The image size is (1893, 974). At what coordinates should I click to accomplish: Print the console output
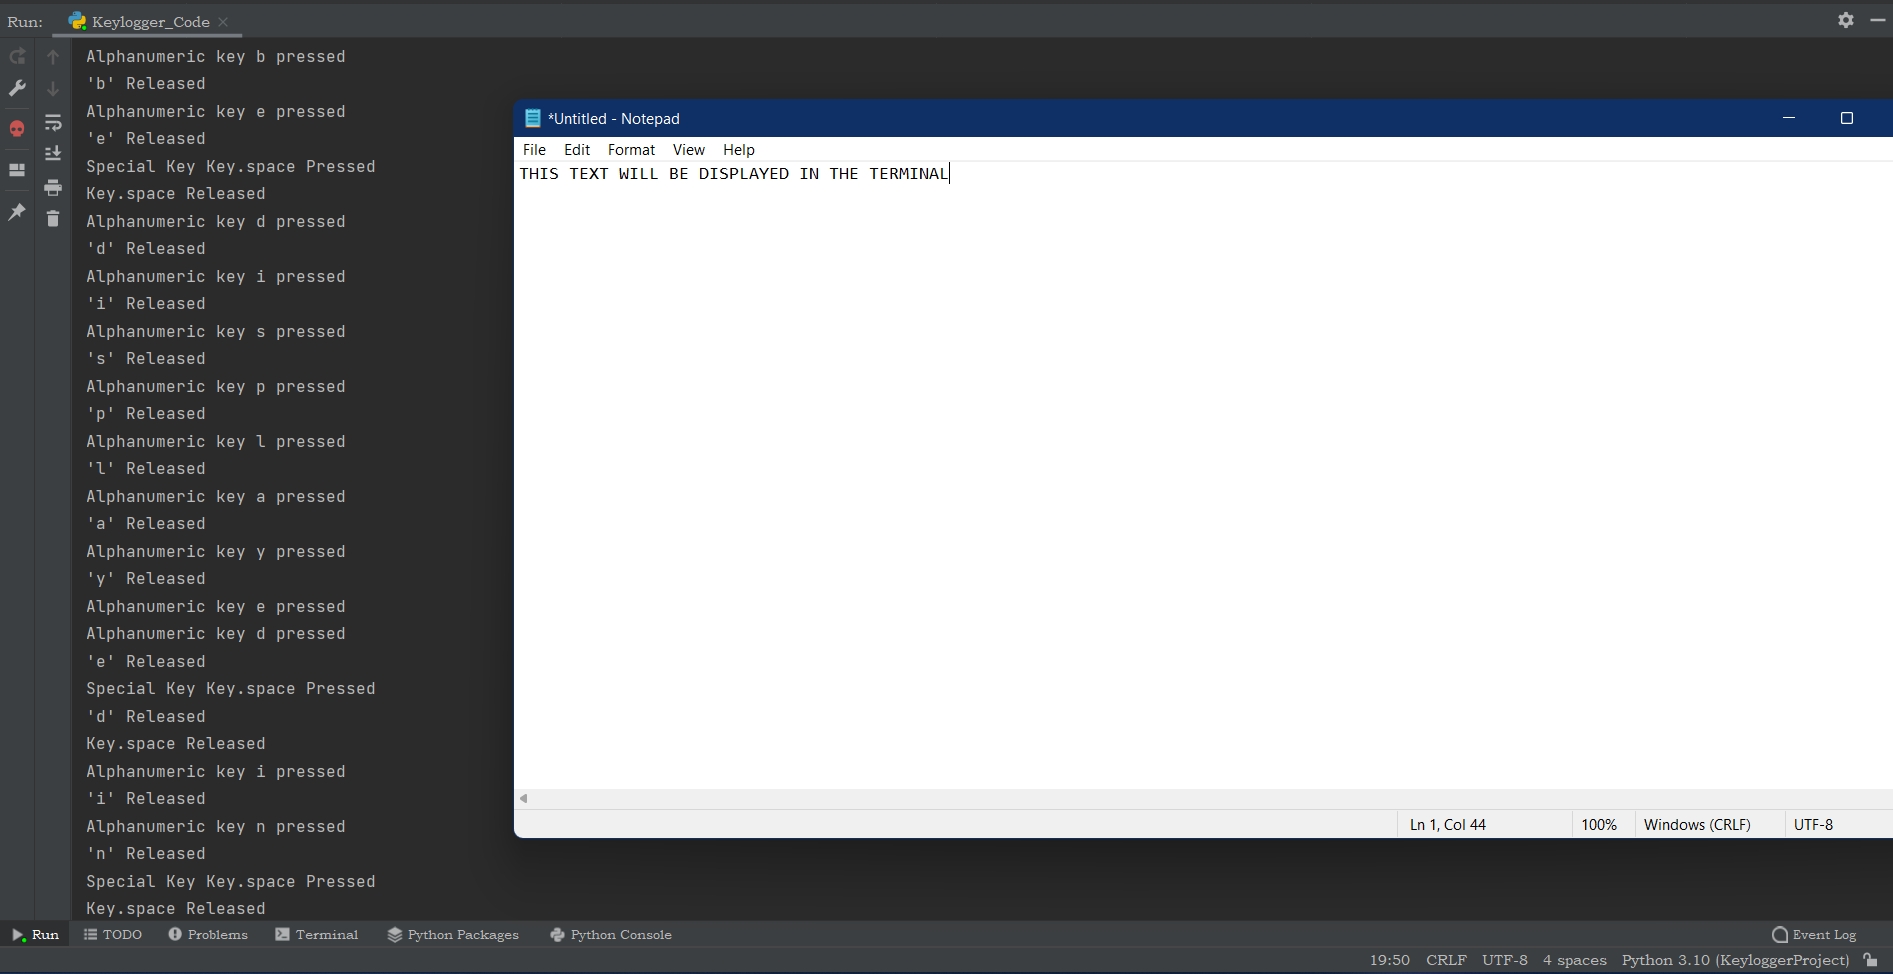(53, 187)
